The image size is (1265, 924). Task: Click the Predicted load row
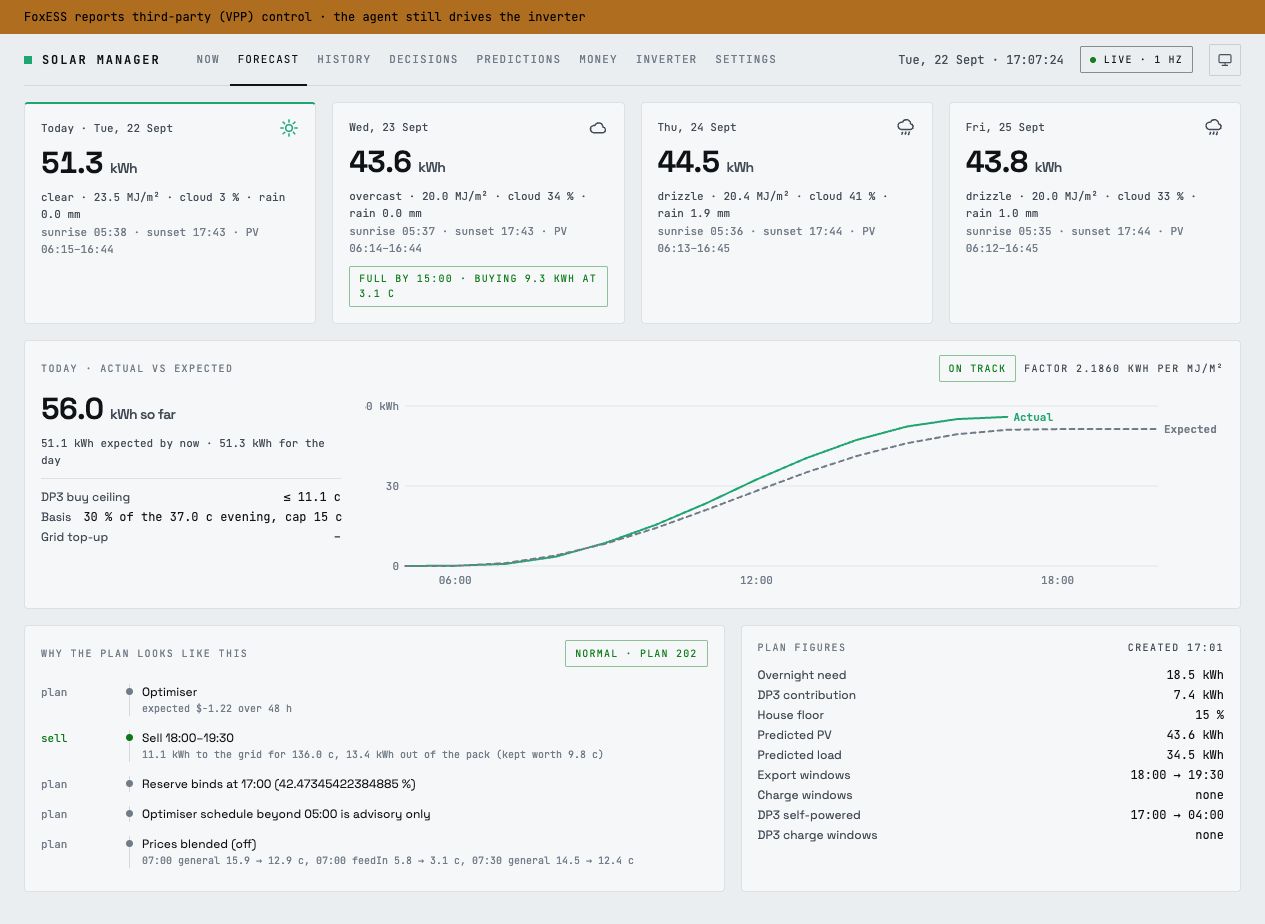coord(990,755)
